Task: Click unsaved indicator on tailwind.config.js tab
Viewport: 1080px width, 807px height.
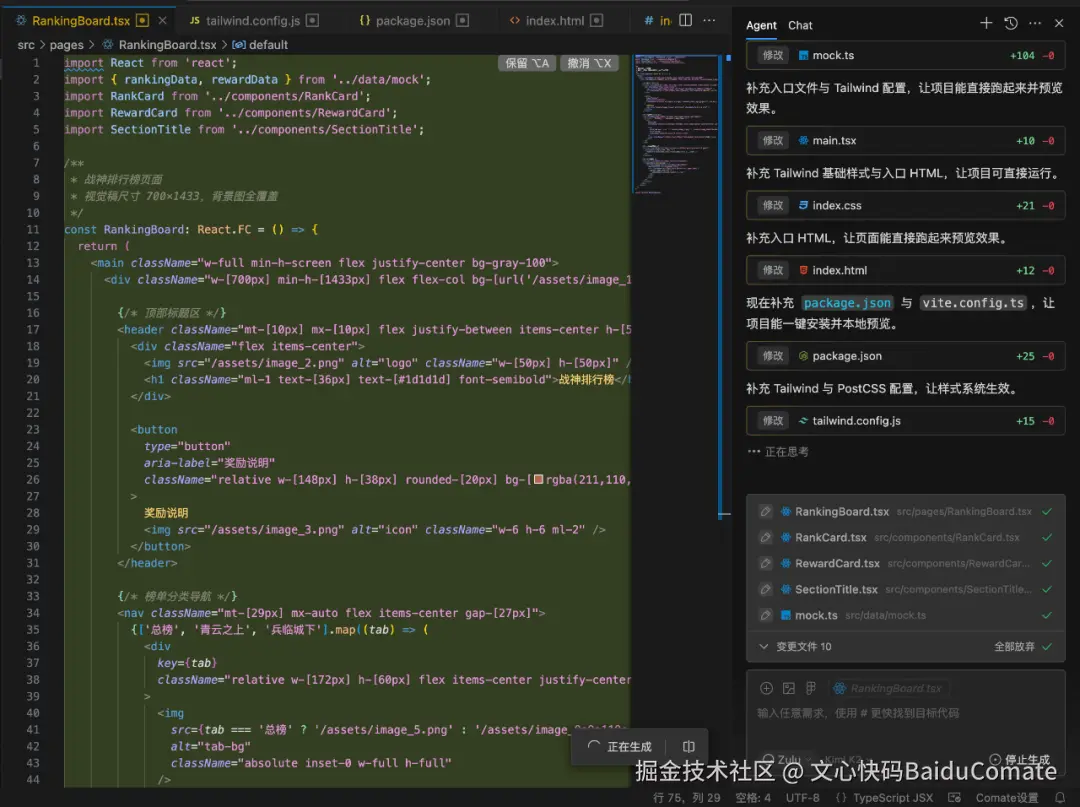Action: 312,21
